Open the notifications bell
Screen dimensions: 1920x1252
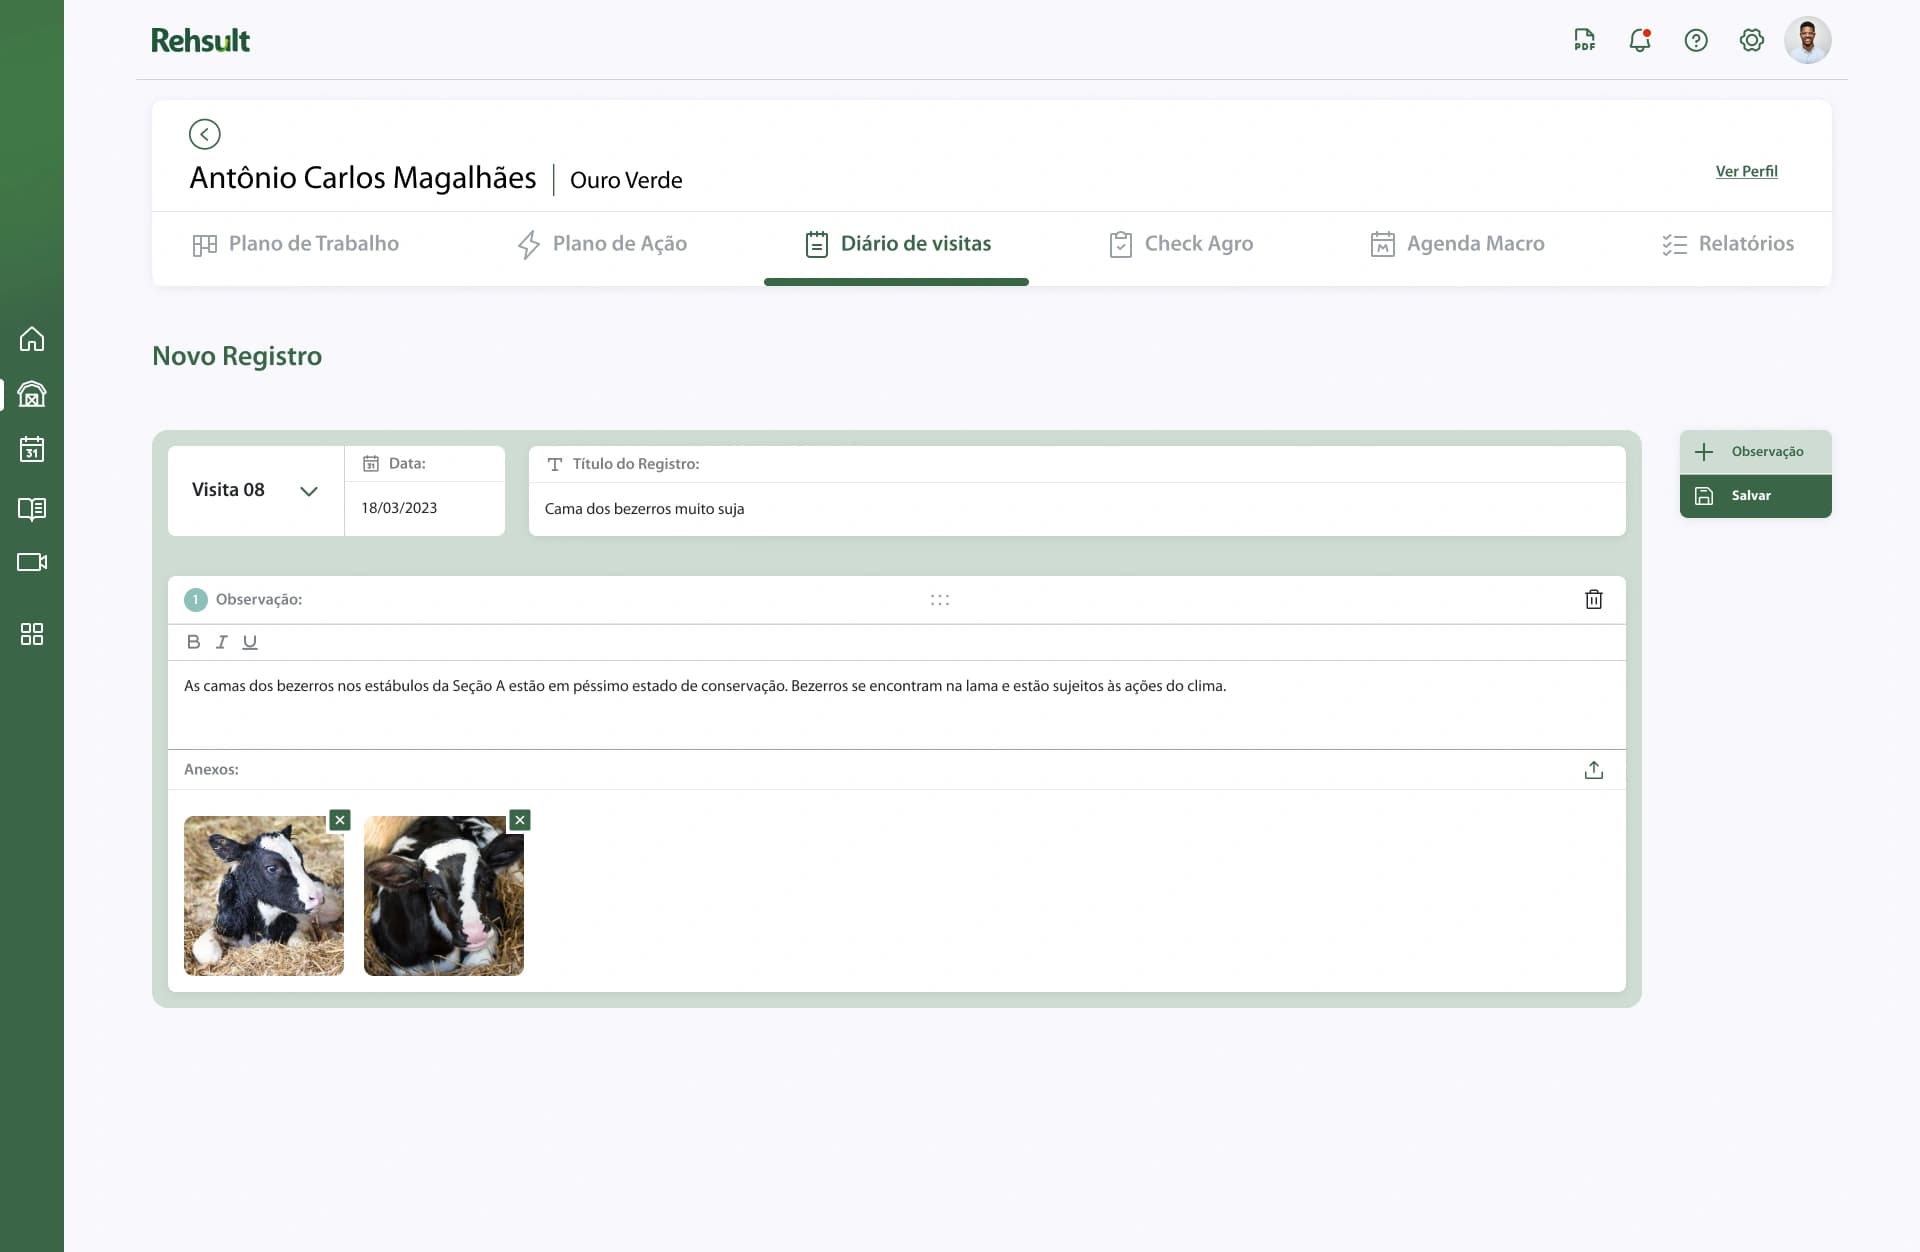tap(1640, 40)
